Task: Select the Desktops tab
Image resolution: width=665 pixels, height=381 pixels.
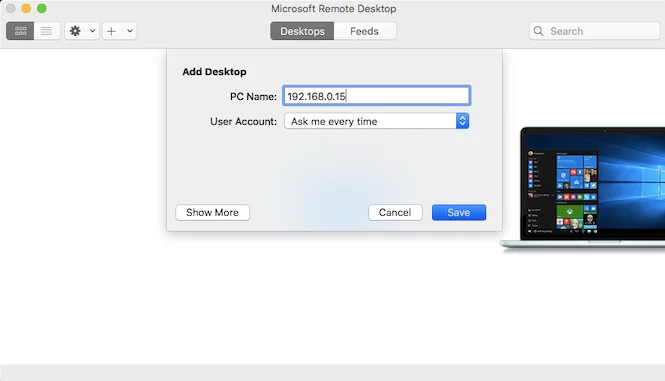Action: click(302, 31)
